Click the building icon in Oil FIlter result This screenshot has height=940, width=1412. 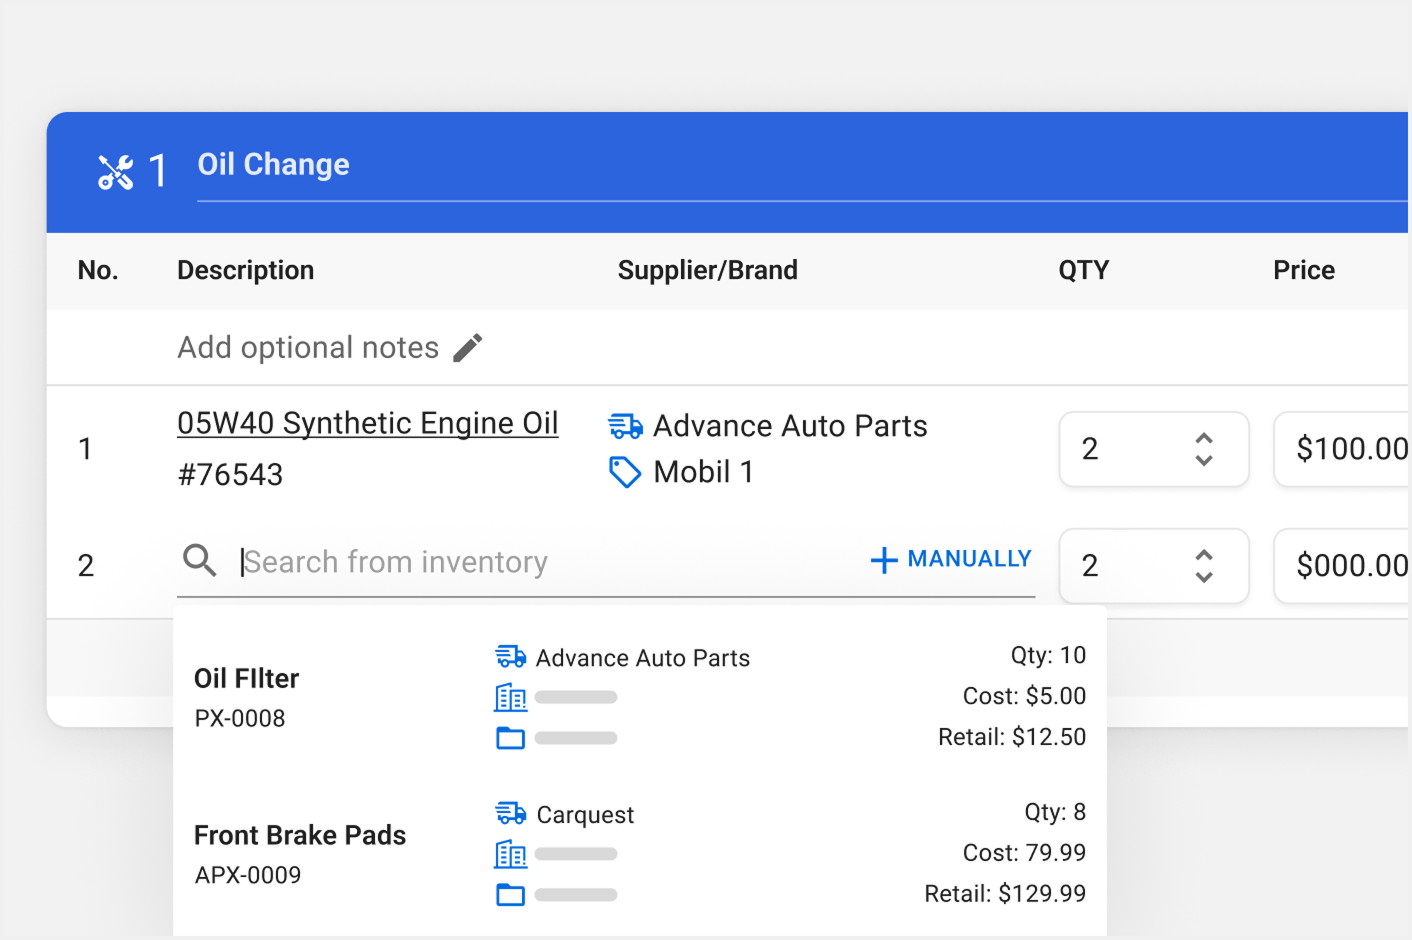pos(511,698)
